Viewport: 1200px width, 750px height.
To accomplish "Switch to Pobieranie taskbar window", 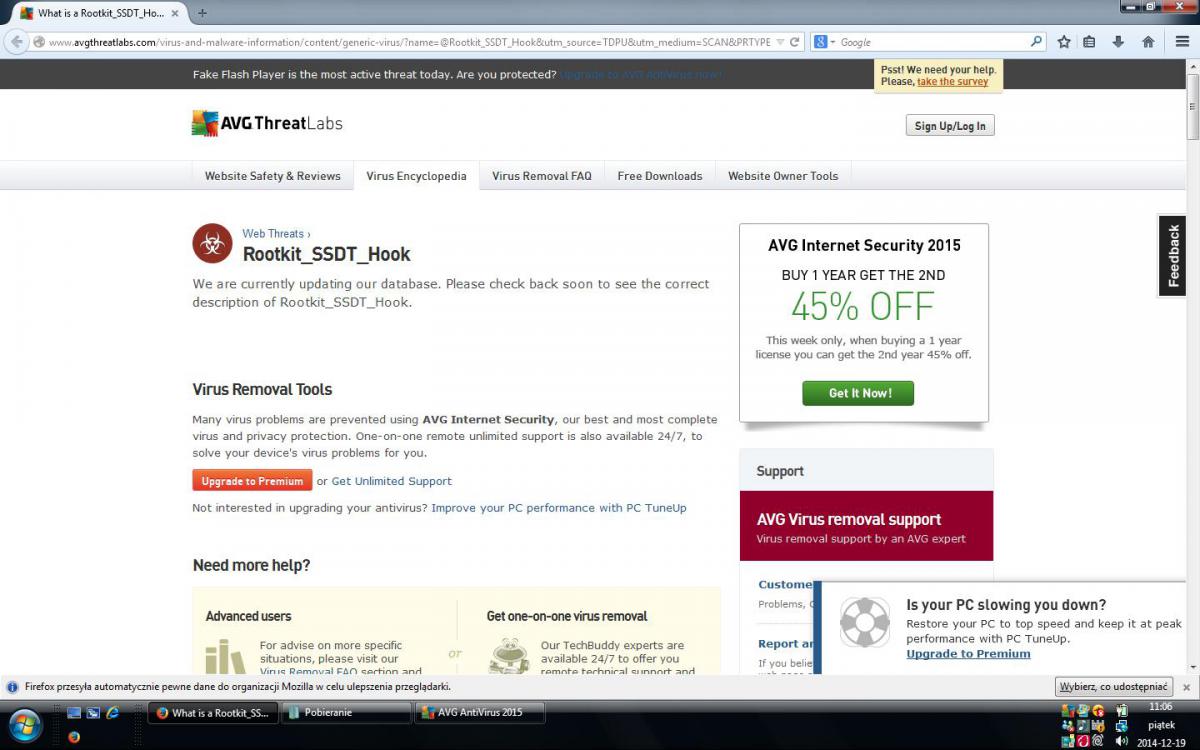I will [x=346, y=713].
